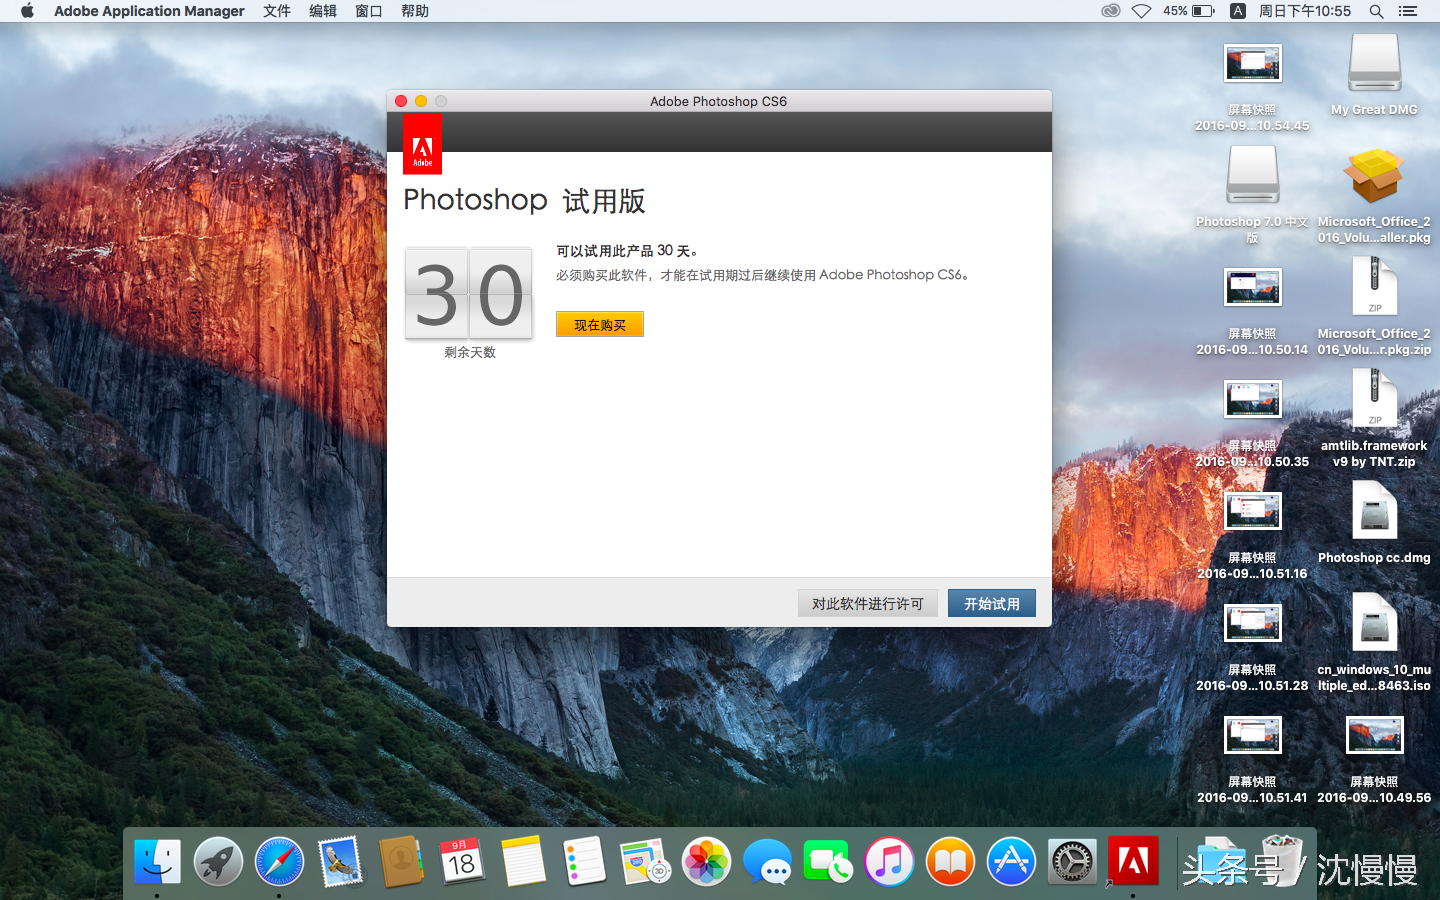Open iBooks from the Dock

tap(950, 861)
